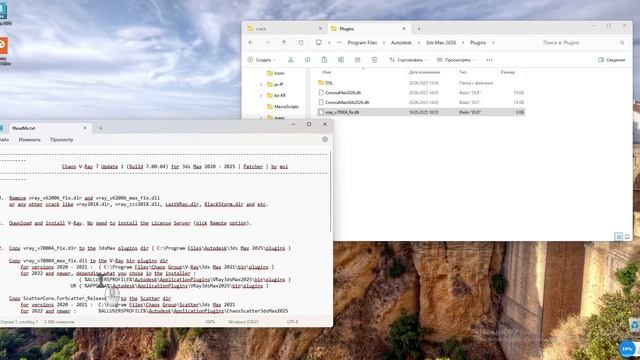Image resolution: width=640 pixels, height=360 pixels.
Task: Navigate to 3ds Max 2026 breadcrumb
Action: [441, 42]
